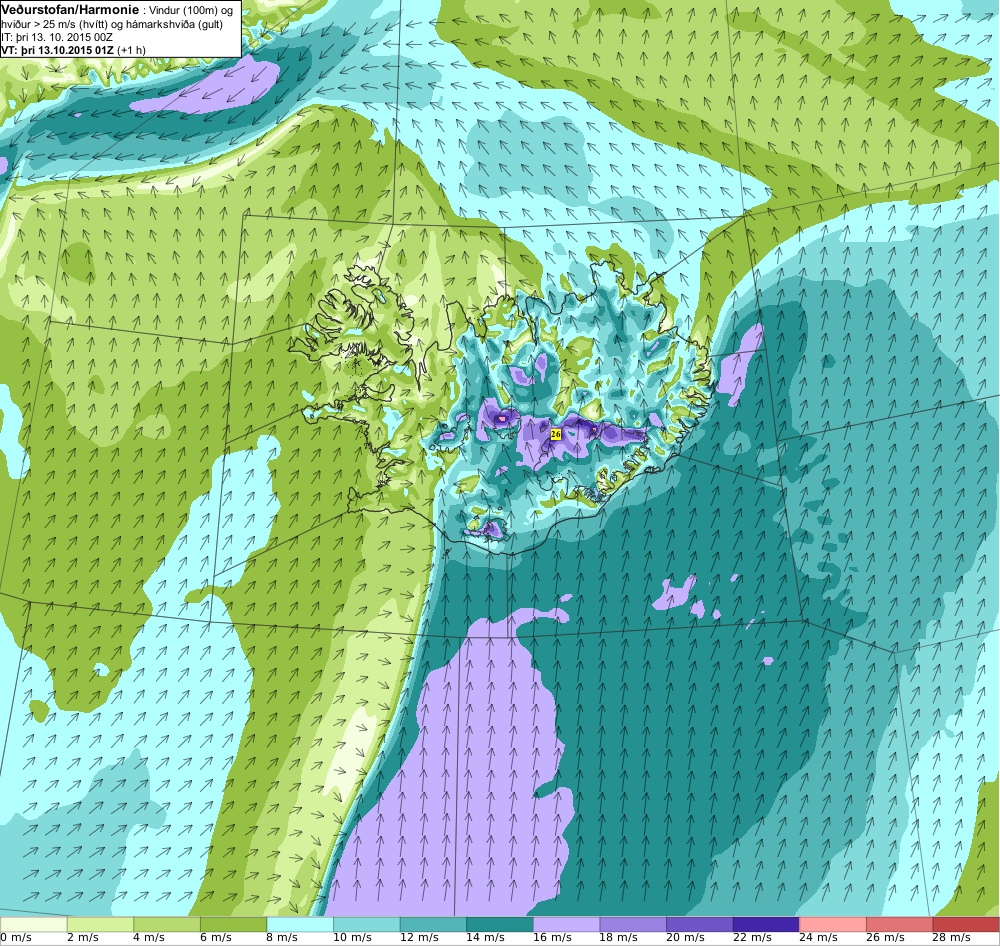The height and width of the screenshot is (946, 1000).
Task: Select the 20 m/s legend color swatch
Action: pyautogui.click(x=700, y=924)
